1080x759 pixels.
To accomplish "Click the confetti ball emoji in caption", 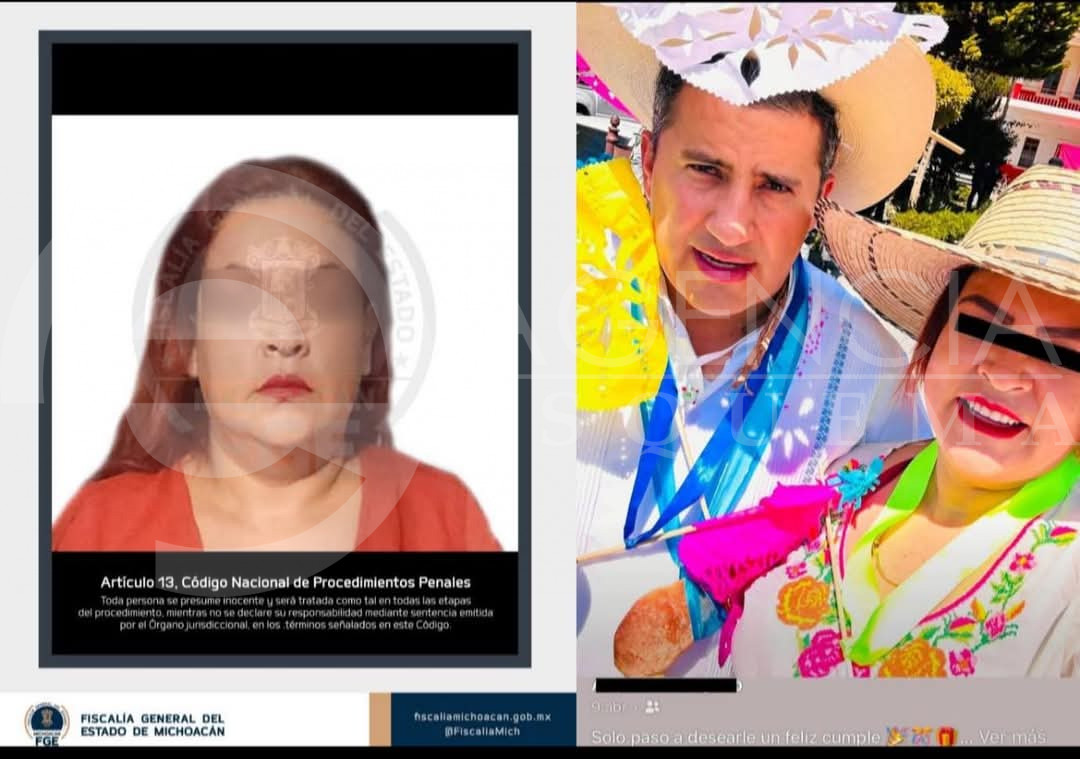I will click(x=921, y=737).
